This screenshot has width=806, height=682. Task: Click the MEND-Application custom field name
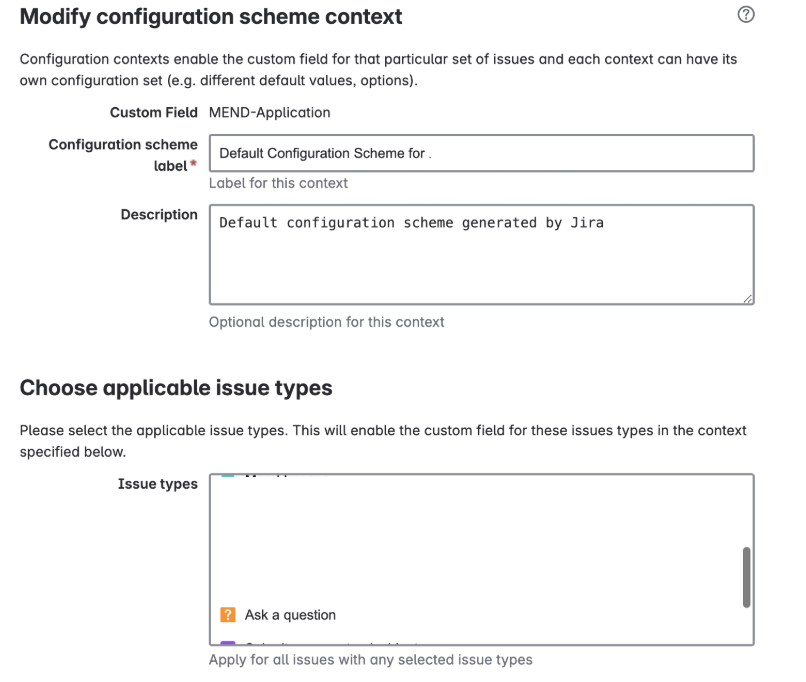click(270, 113)
